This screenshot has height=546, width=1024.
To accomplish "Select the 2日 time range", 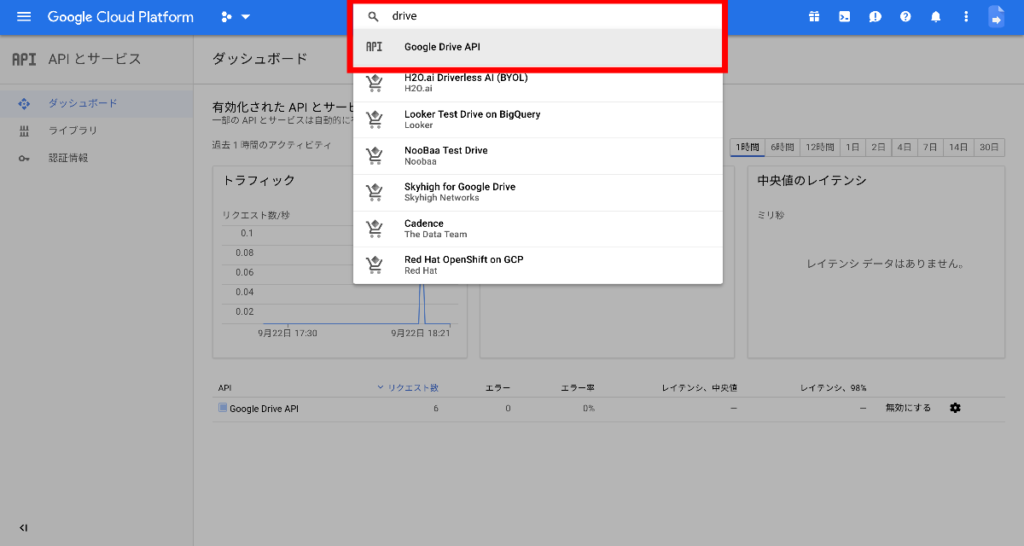I will click(878, 148).
